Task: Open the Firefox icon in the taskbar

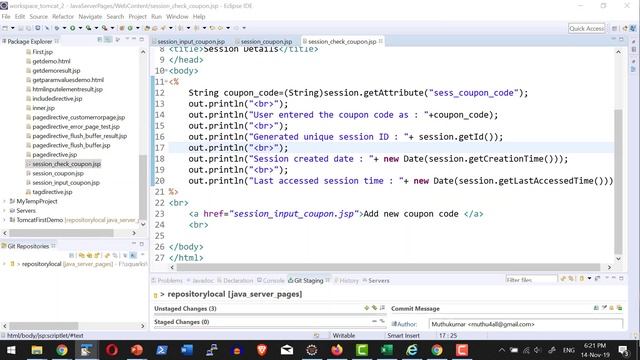Action: [337, 350]
